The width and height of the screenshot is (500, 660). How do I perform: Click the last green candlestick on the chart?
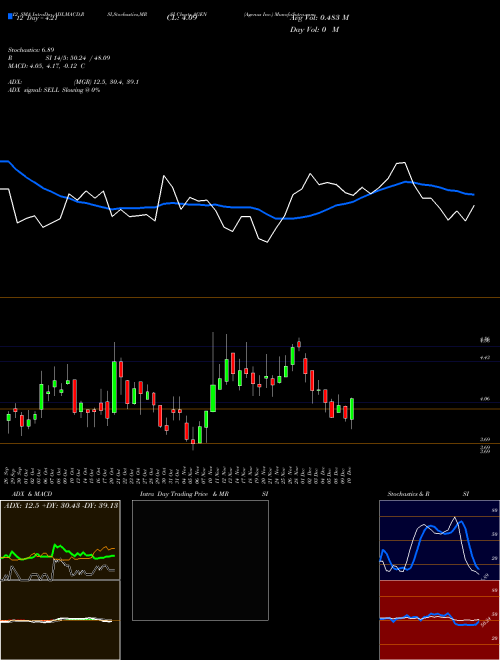pyautogui.click(x=352, y=409)
